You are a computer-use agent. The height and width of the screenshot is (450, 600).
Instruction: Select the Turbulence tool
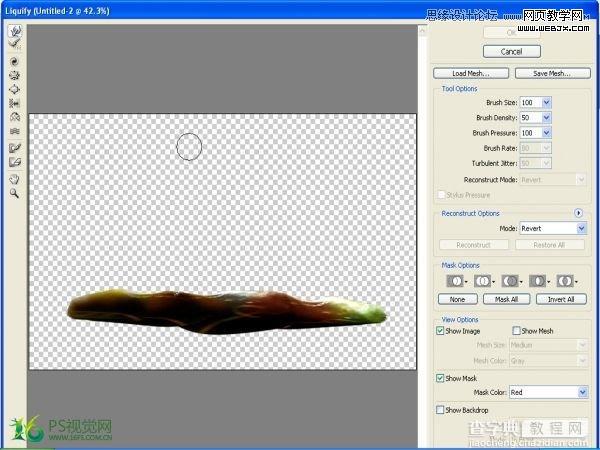click(15, 131)
